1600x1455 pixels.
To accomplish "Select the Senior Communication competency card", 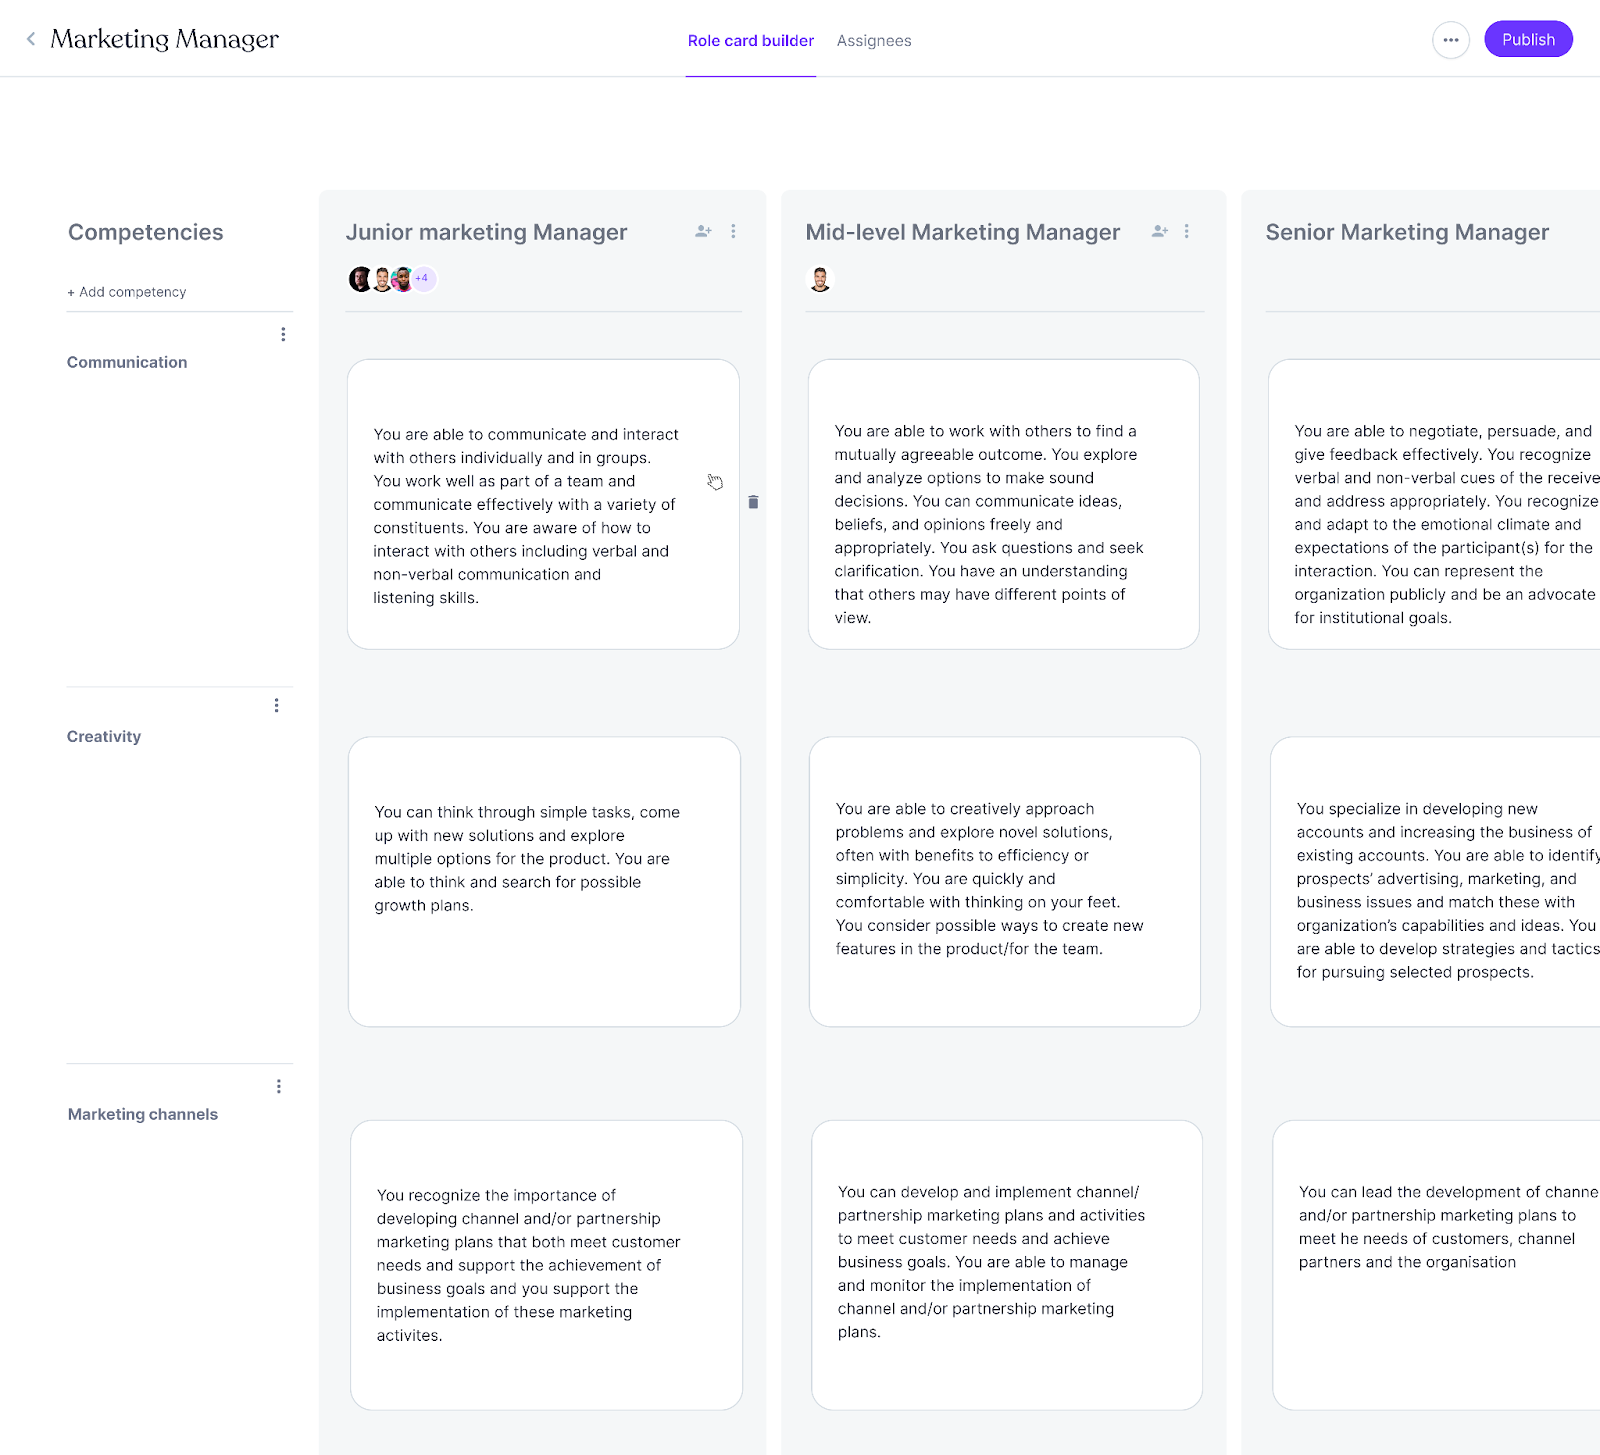I will 1440,505.
